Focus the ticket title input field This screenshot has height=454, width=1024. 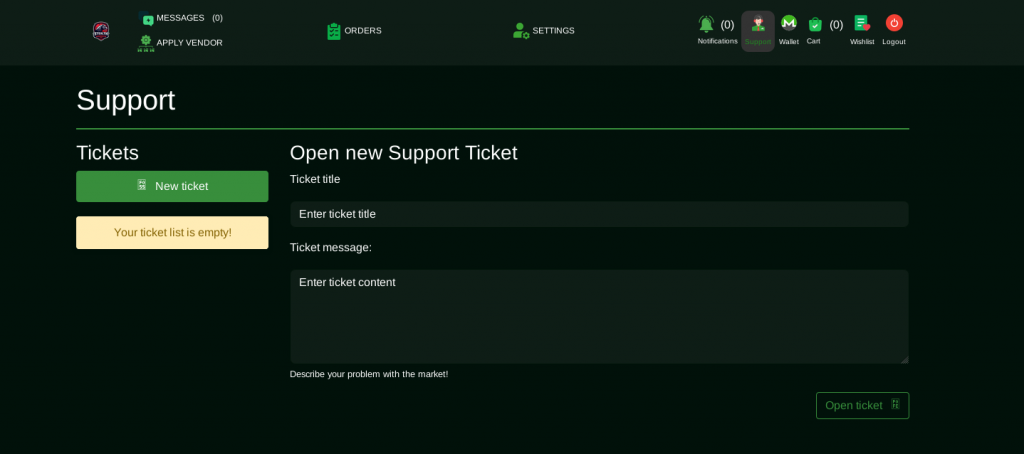599,214
